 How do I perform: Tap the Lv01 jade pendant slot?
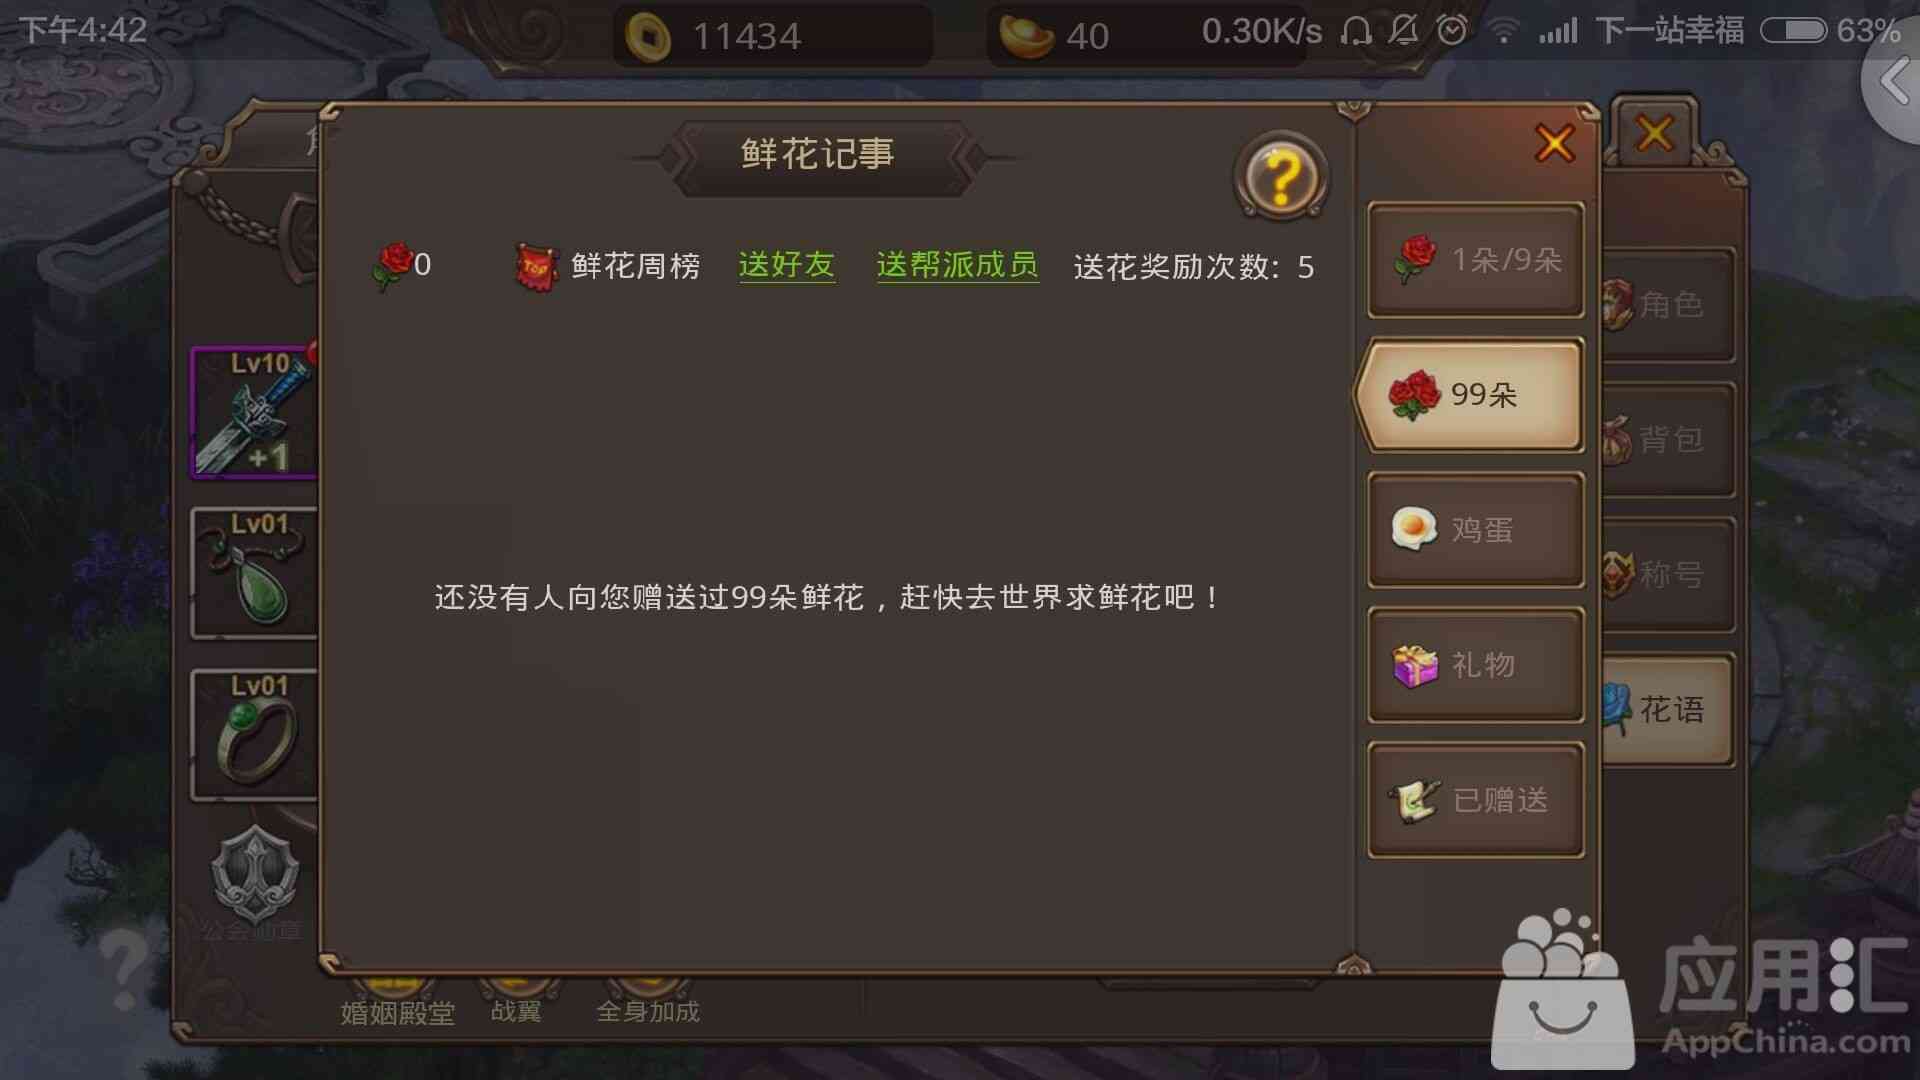click(x=255, y=572)
